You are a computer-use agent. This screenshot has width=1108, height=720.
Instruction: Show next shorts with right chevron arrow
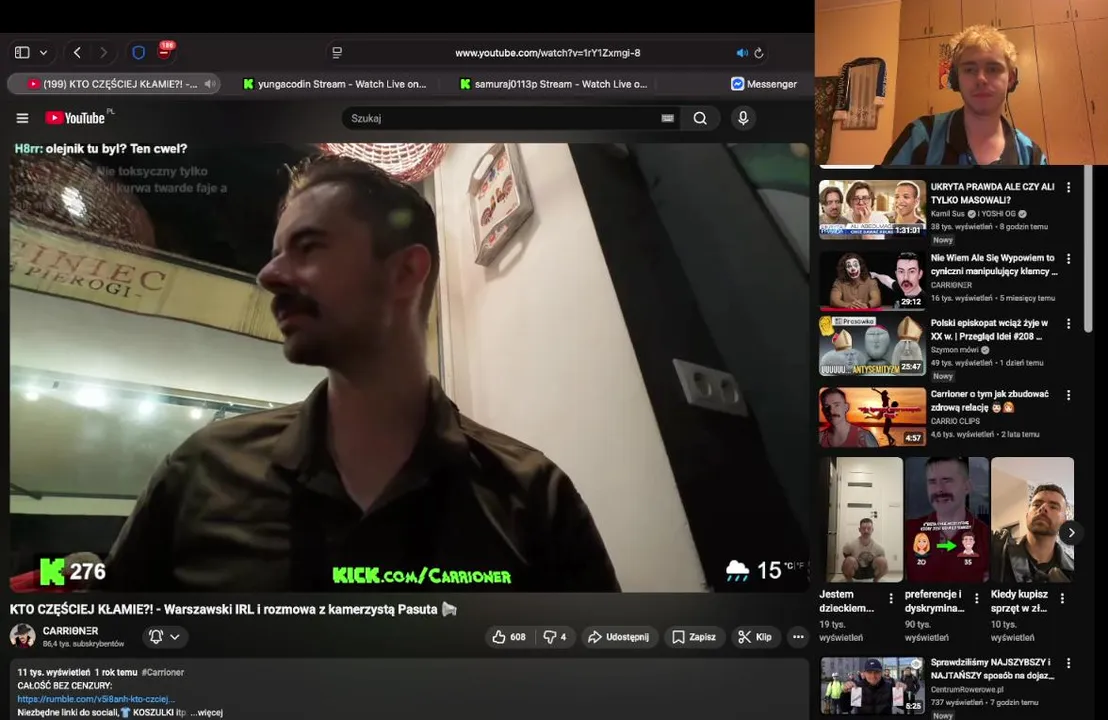(x=1071, y=533)
